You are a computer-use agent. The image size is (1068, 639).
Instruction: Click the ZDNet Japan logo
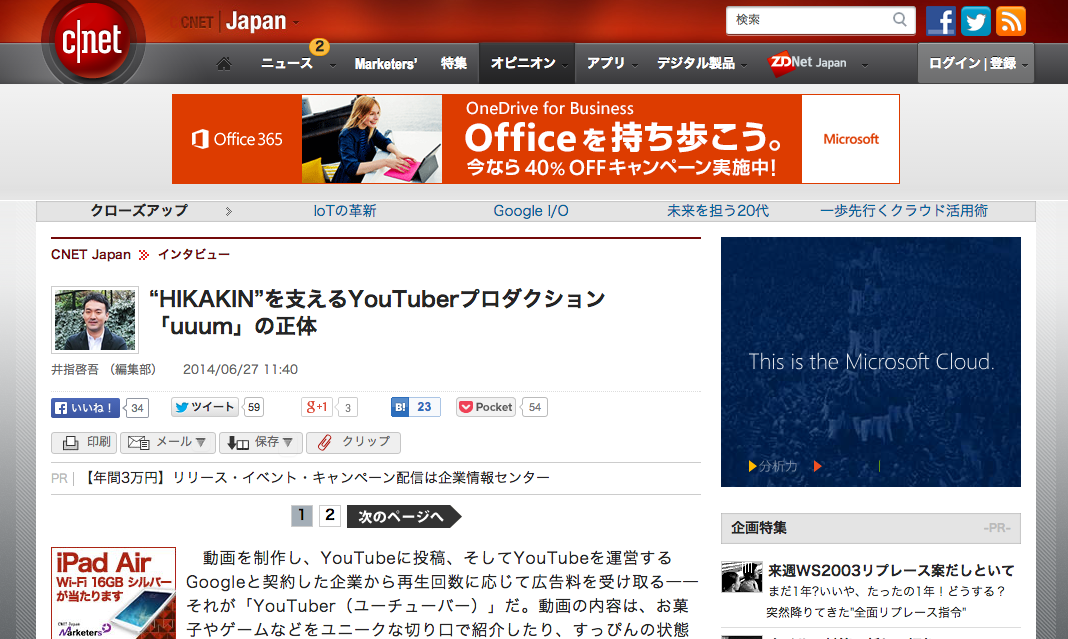808,63
